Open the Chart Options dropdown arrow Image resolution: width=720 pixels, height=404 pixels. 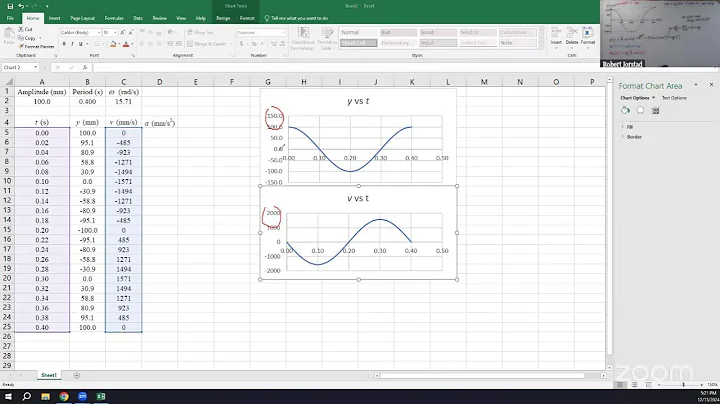tap(653, 98)
